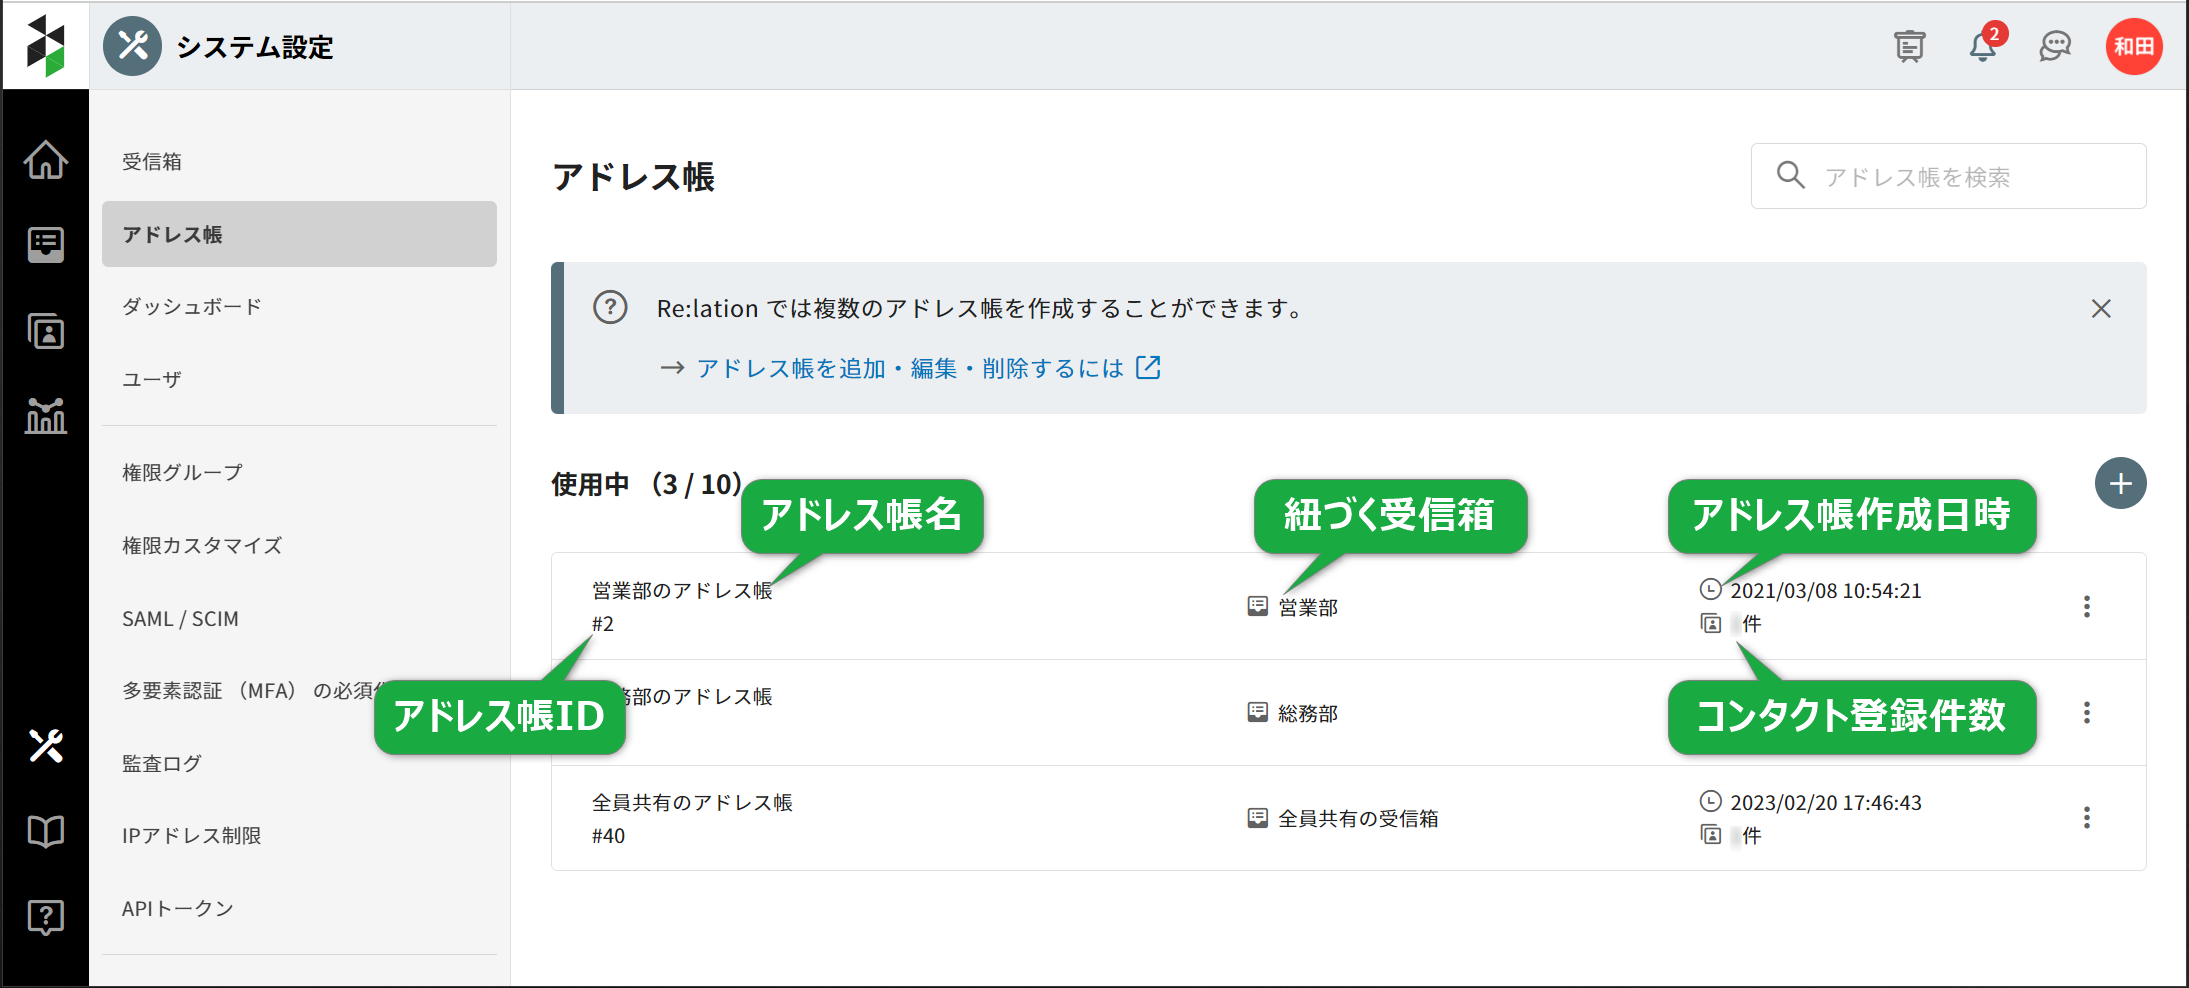Open options menu for 総務部 address book row
2189x988 pixels.
2086,713
